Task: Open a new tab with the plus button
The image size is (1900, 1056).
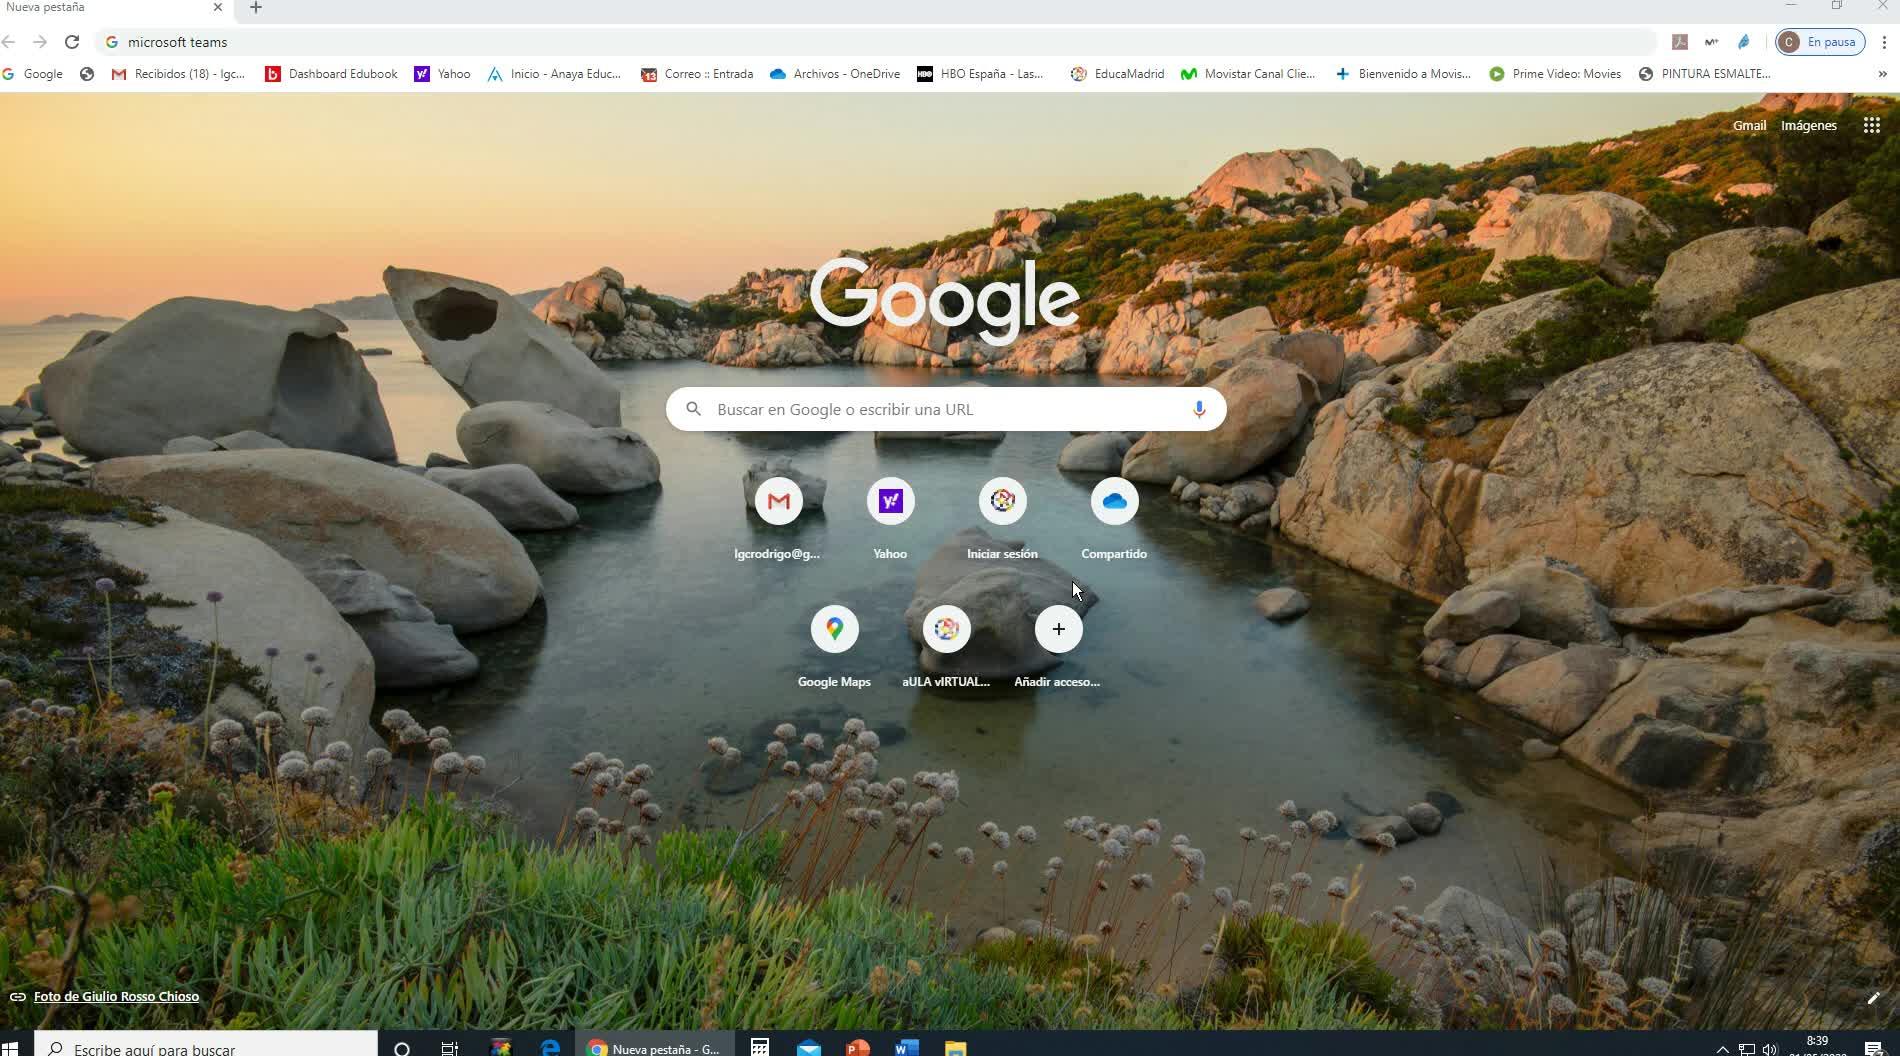Action: click(x=256, y=8)
